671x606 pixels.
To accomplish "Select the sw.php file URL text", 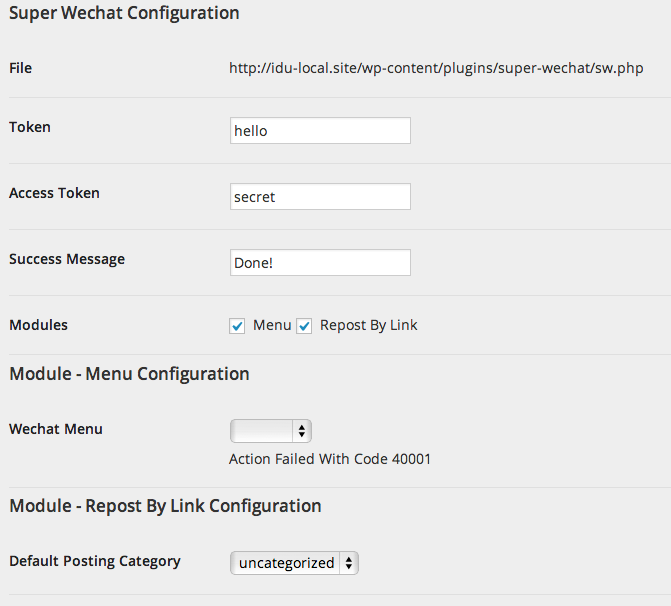I will pos(436,68).
